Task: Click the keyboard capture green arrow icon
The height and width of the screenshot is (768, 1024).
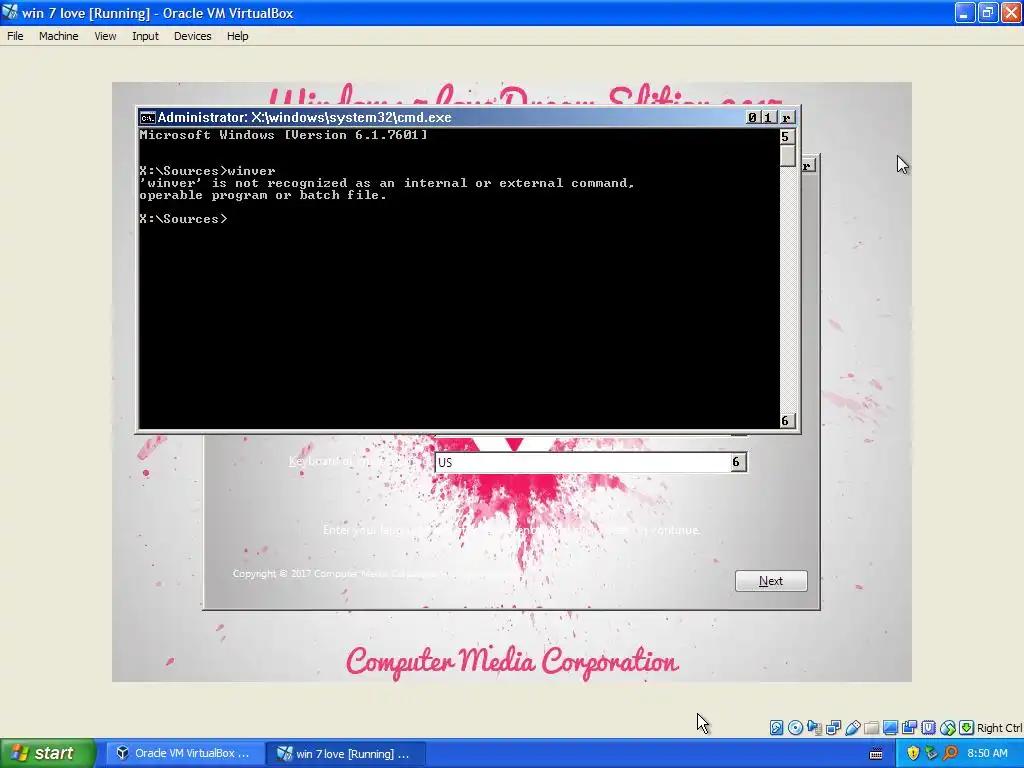Action: click(x=967, y=728)
